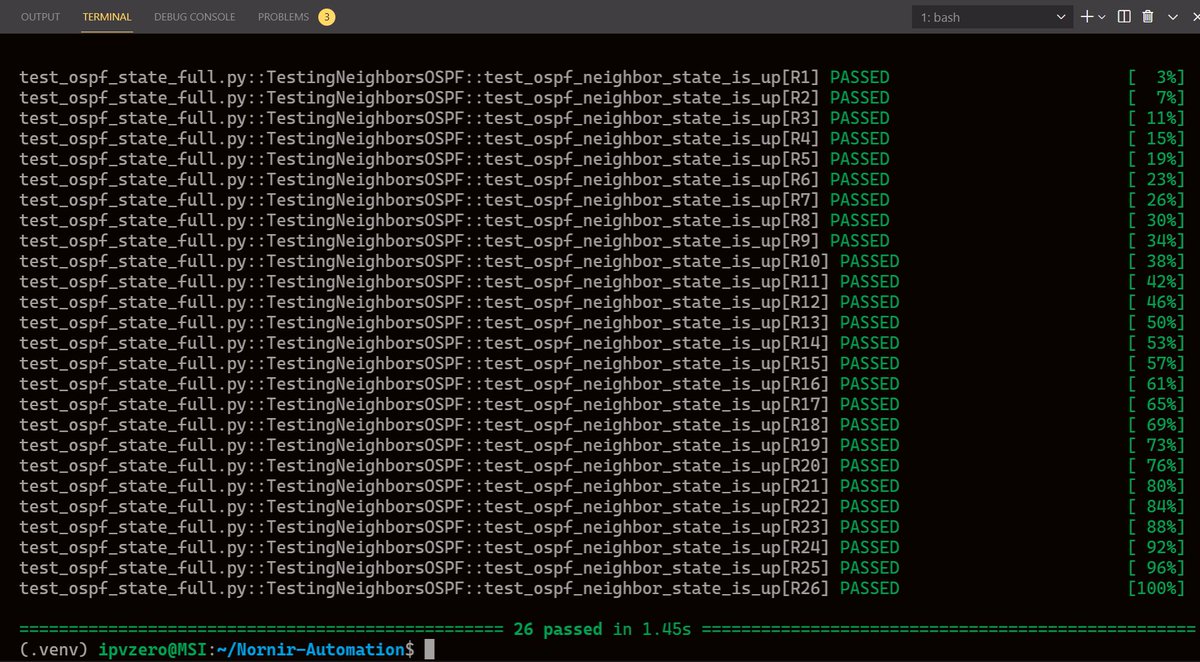Click the '26 passed in 1.45s' summary
The width and height of the screenshot is (1200, 662).
pyautogui.click(x=608, y=630)
